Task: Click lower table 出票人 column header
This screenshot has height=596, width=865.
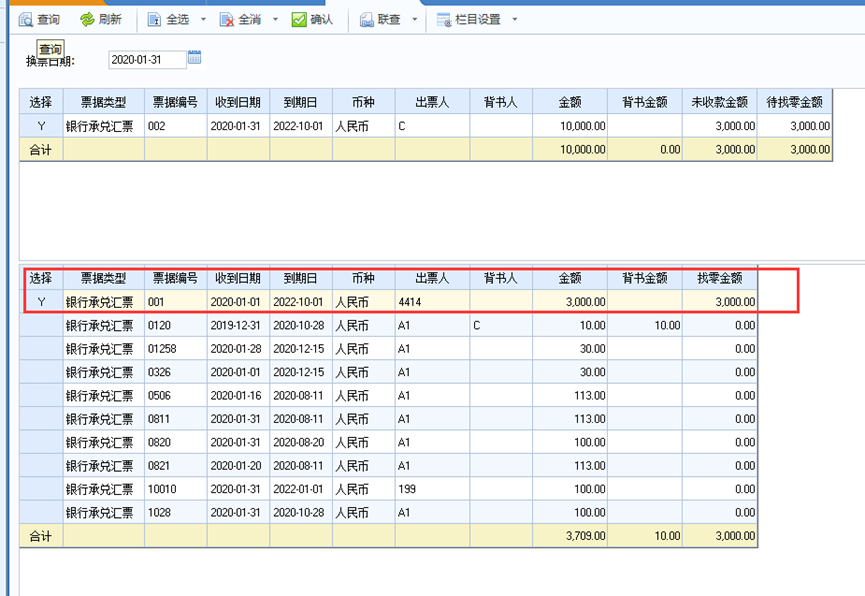Action: 432,278
